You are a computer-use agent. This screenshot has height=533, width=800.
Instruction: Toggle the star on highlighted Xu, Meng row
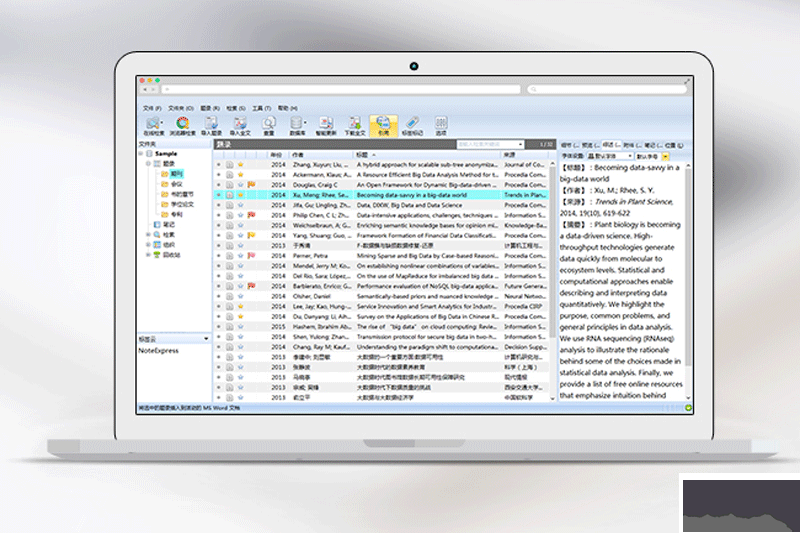click(x=241, y=195)
